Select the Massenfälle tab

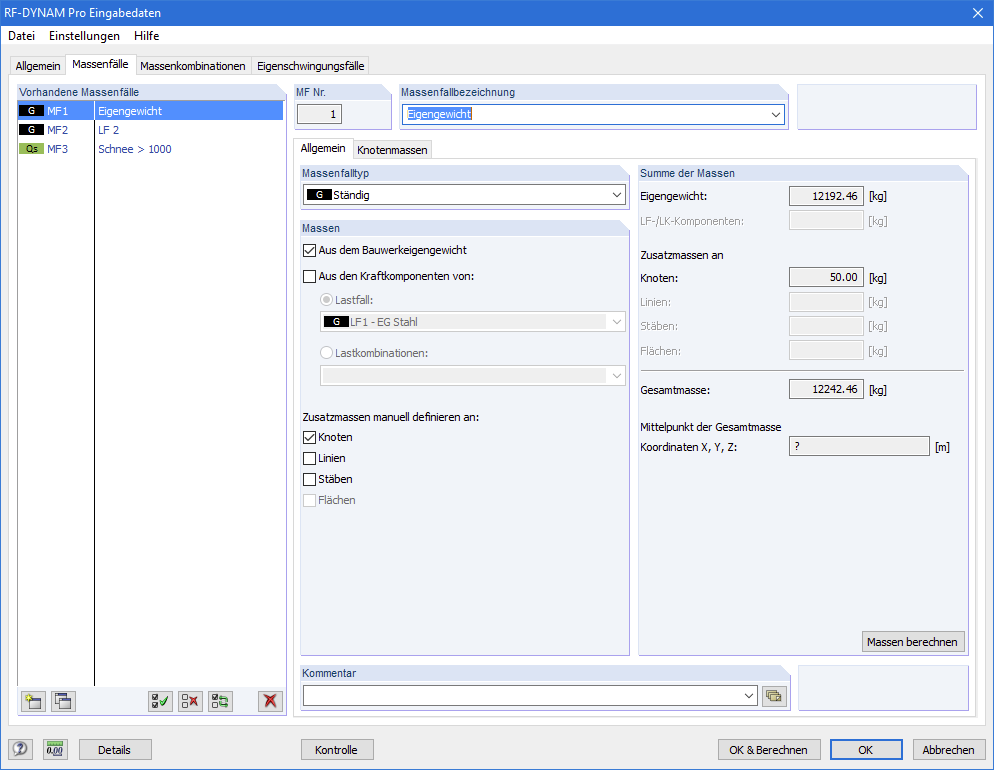(100, 64)
